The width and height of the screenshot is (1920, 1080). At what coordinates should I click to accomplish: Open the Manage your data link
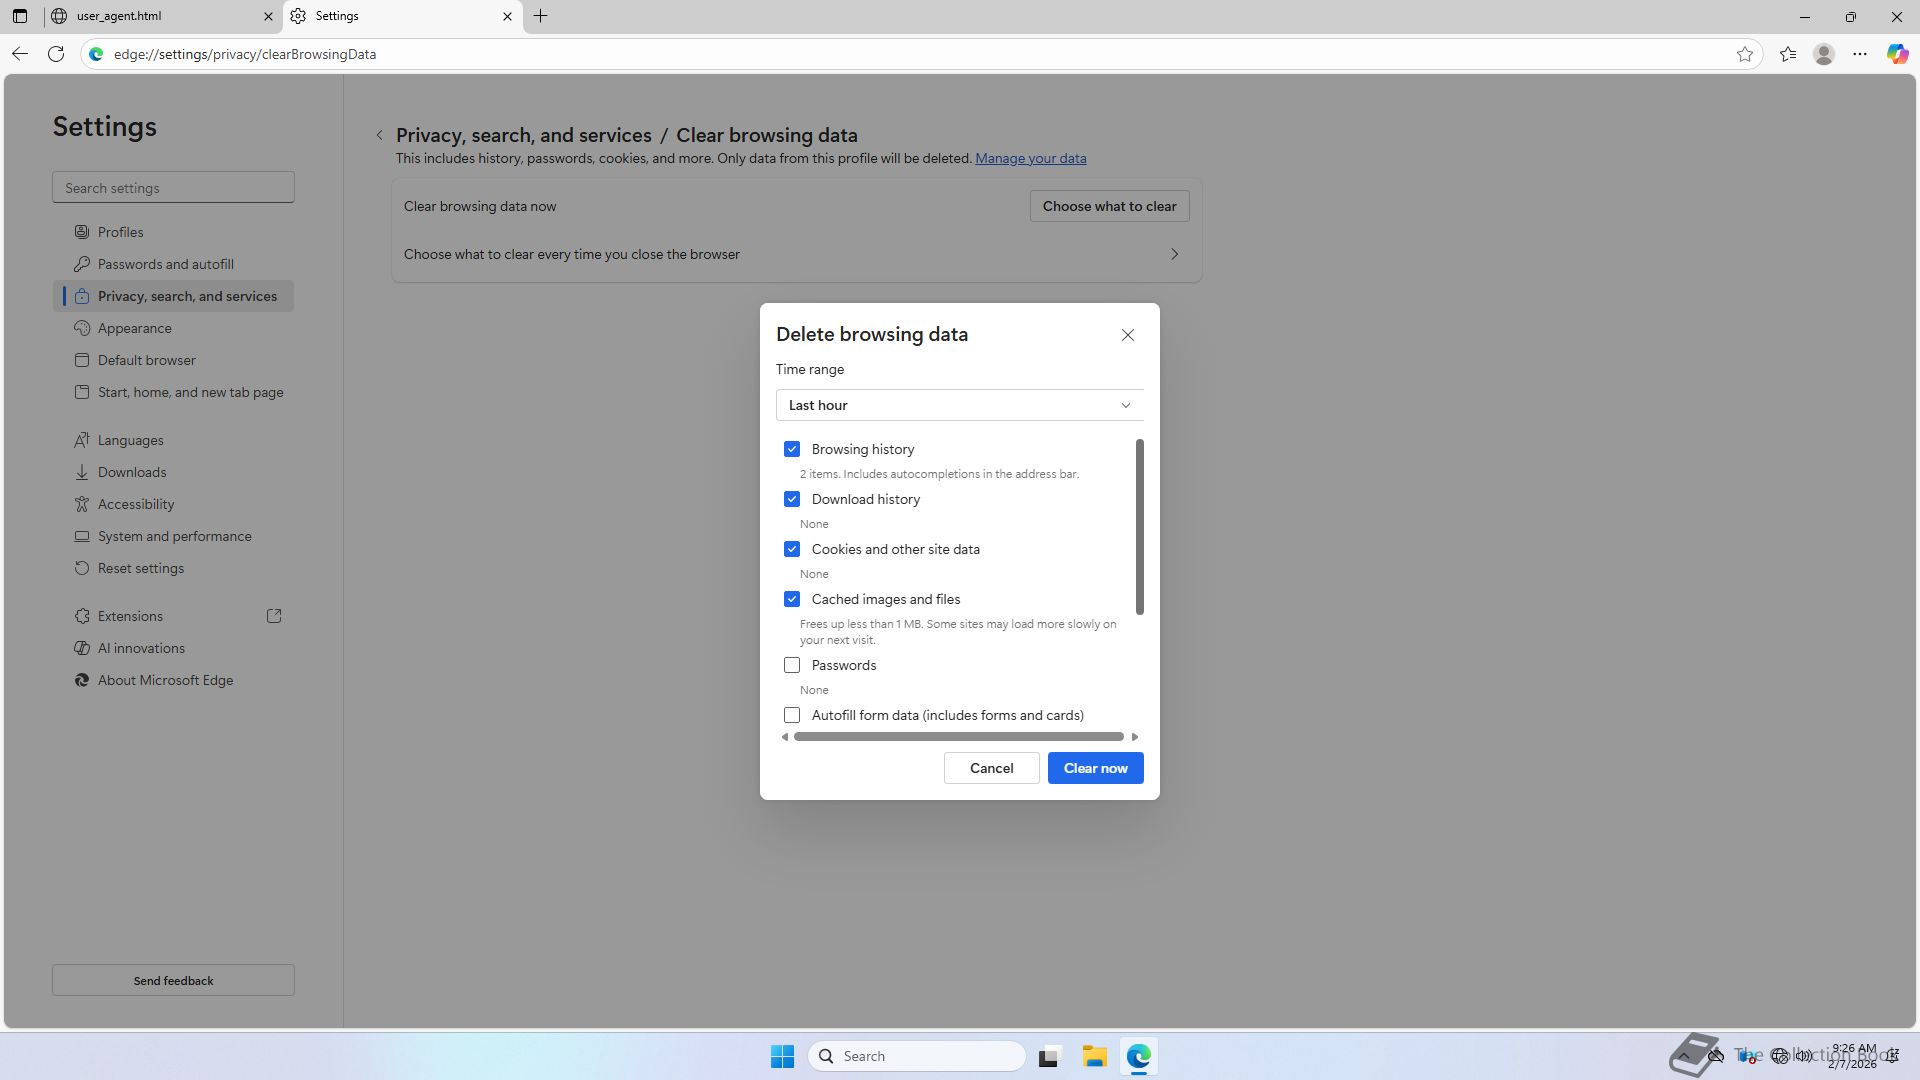coord(1030,158)
